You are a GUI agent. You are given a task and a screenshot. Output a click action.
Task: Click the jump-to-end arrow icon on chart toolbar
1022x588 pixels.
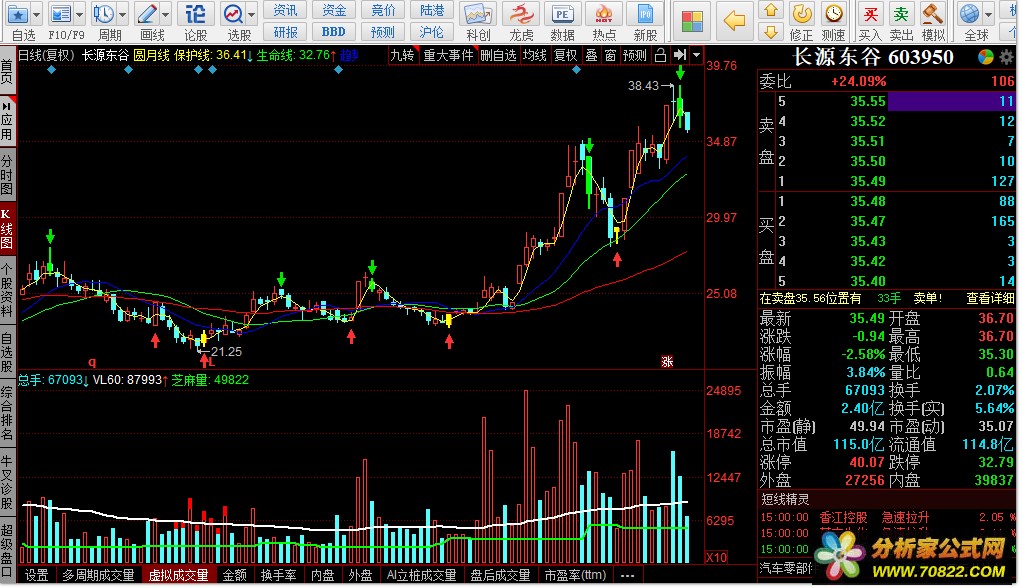[680, 55]
